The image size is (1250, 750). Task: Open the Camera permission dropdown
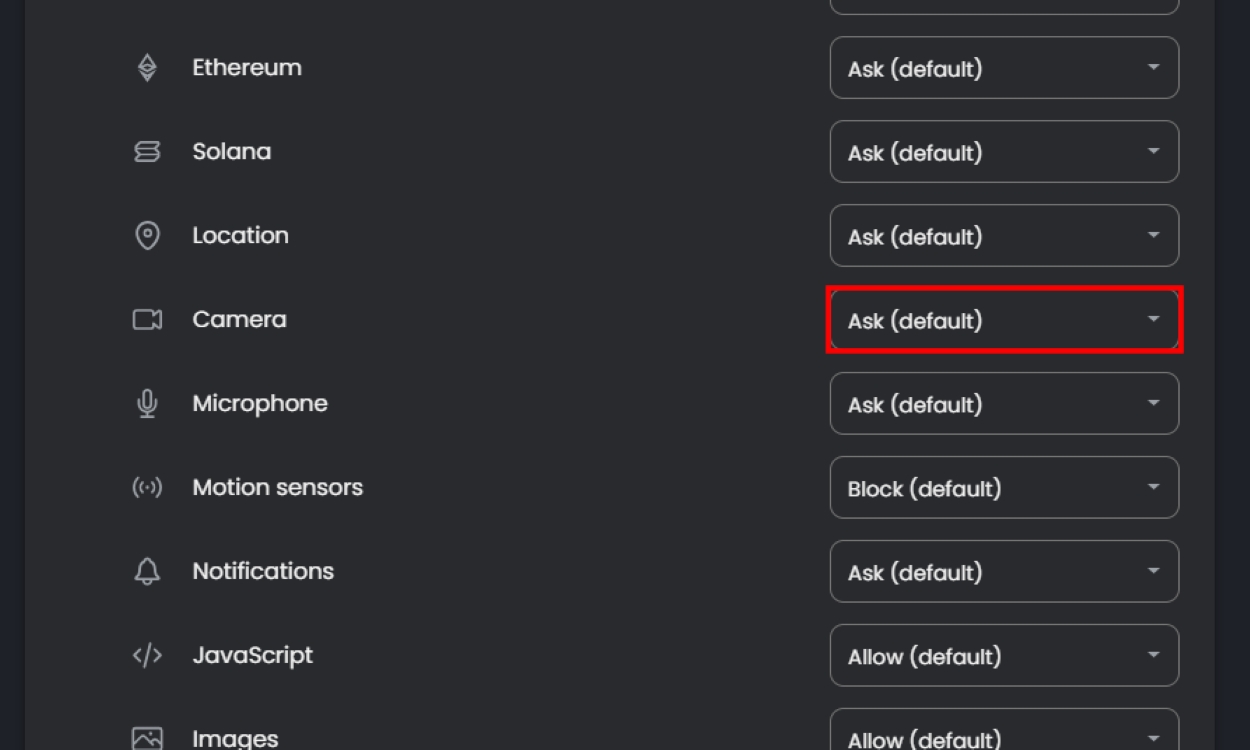point(1004,320)
